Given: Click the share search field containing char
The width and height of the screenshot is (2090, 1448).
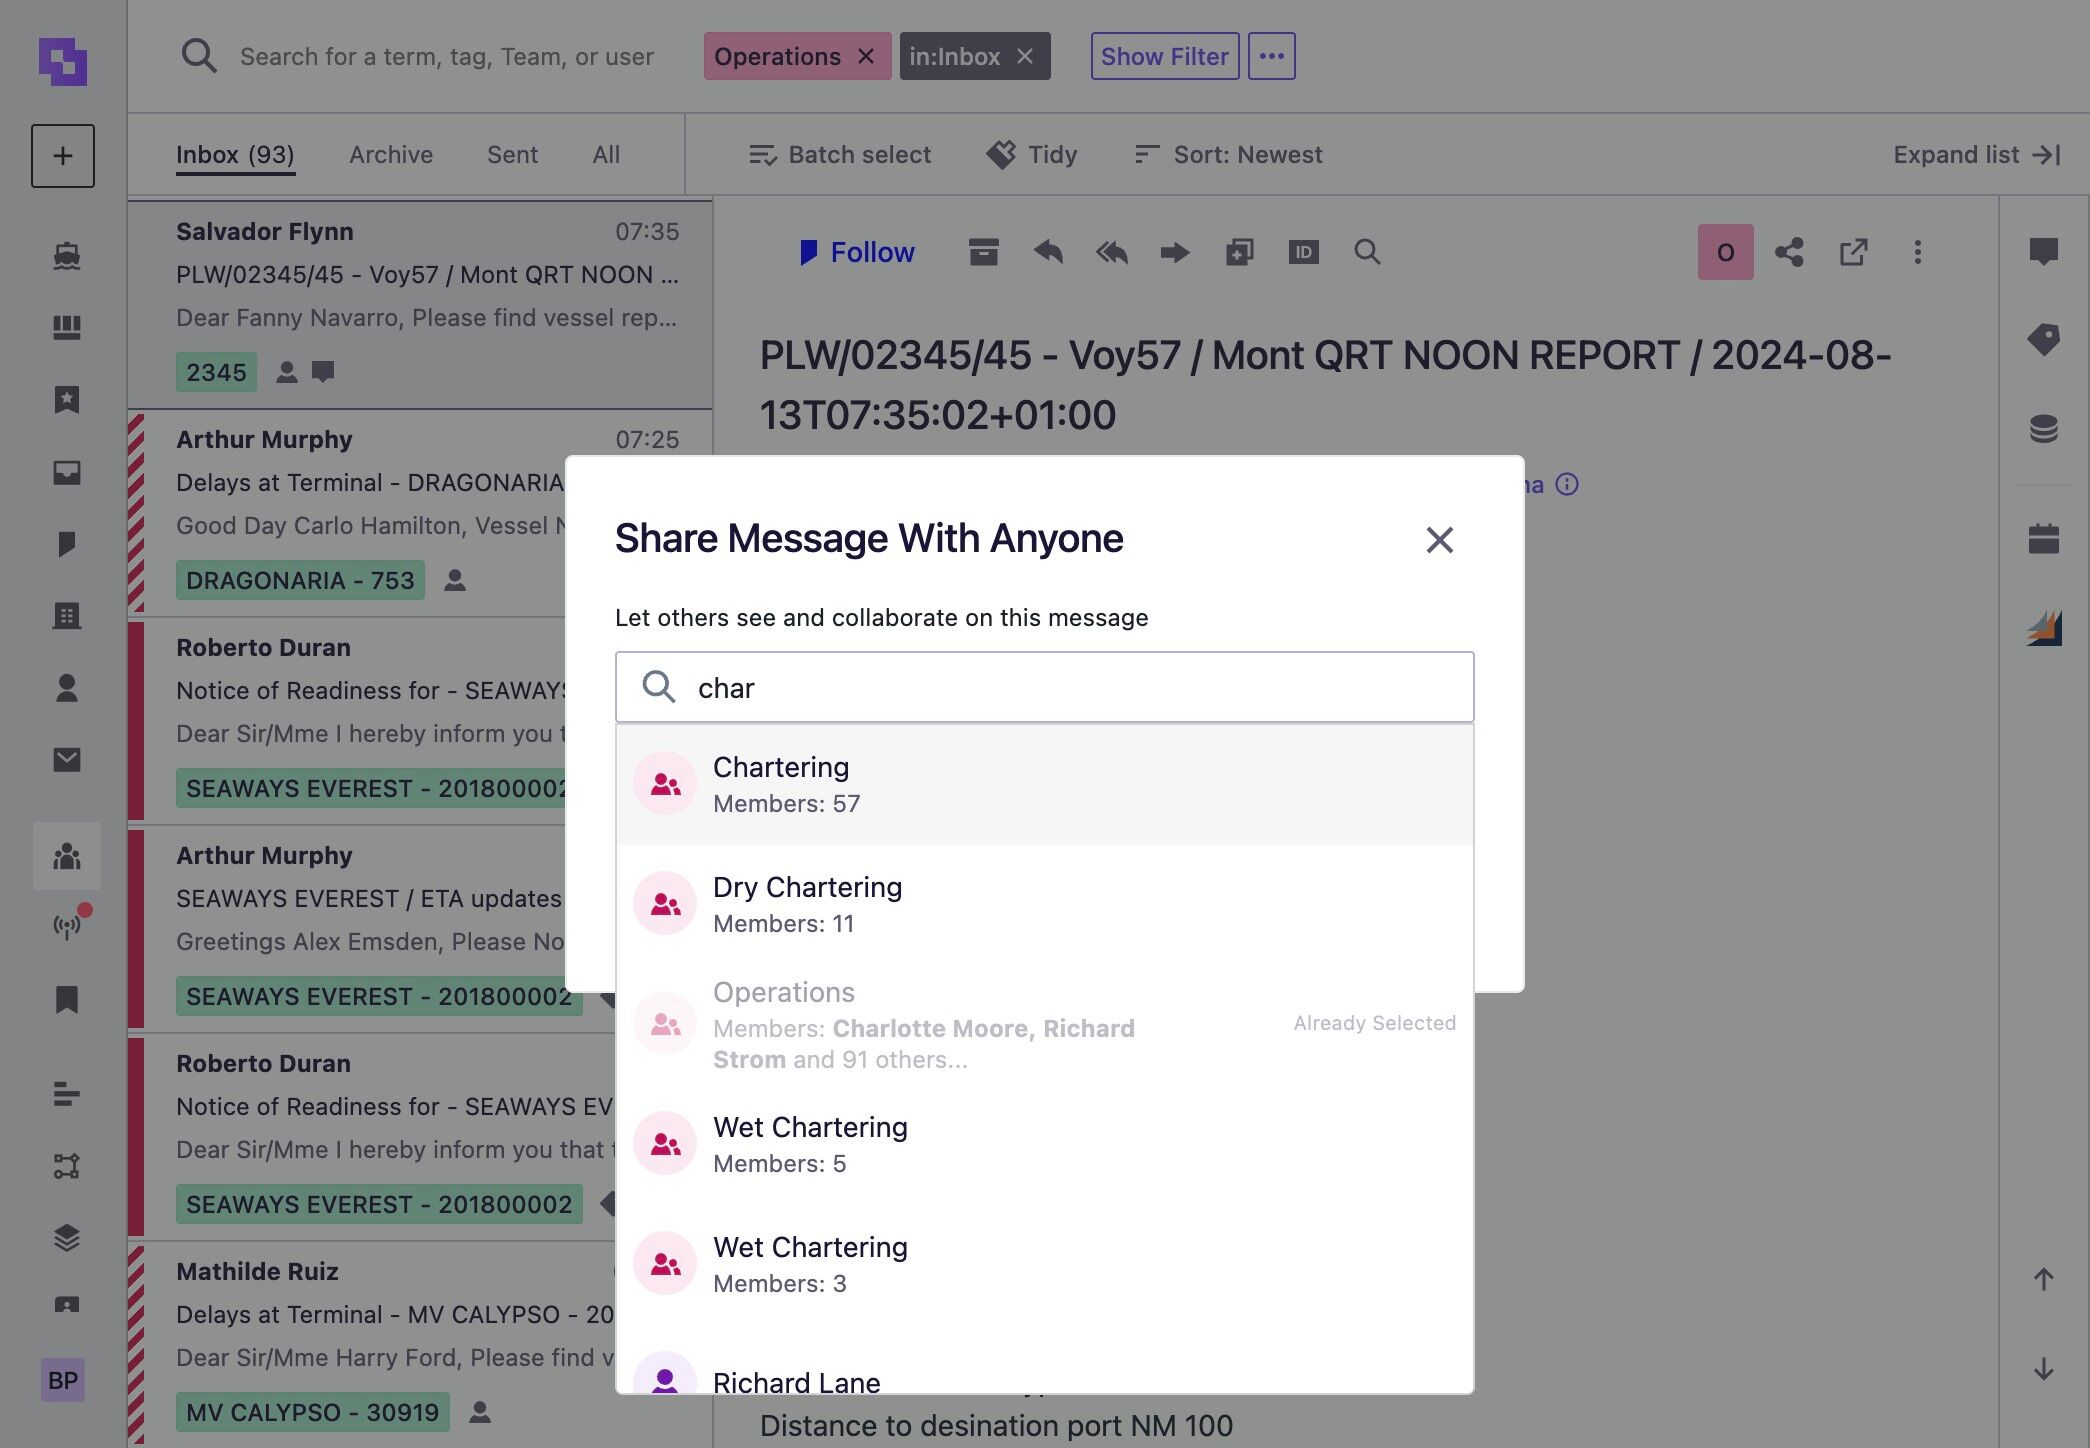Looking at the screenshot, I should [x=1044, y=687].
